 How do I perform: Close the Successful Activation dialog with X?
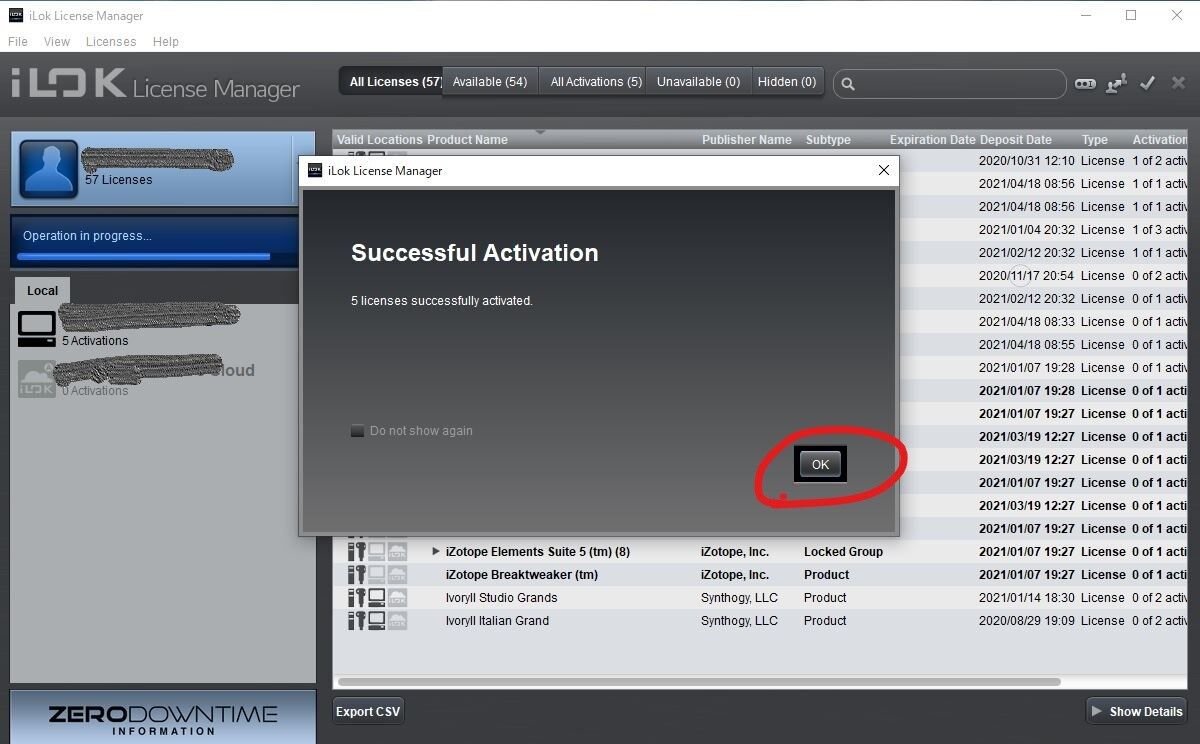coord(883,170)
